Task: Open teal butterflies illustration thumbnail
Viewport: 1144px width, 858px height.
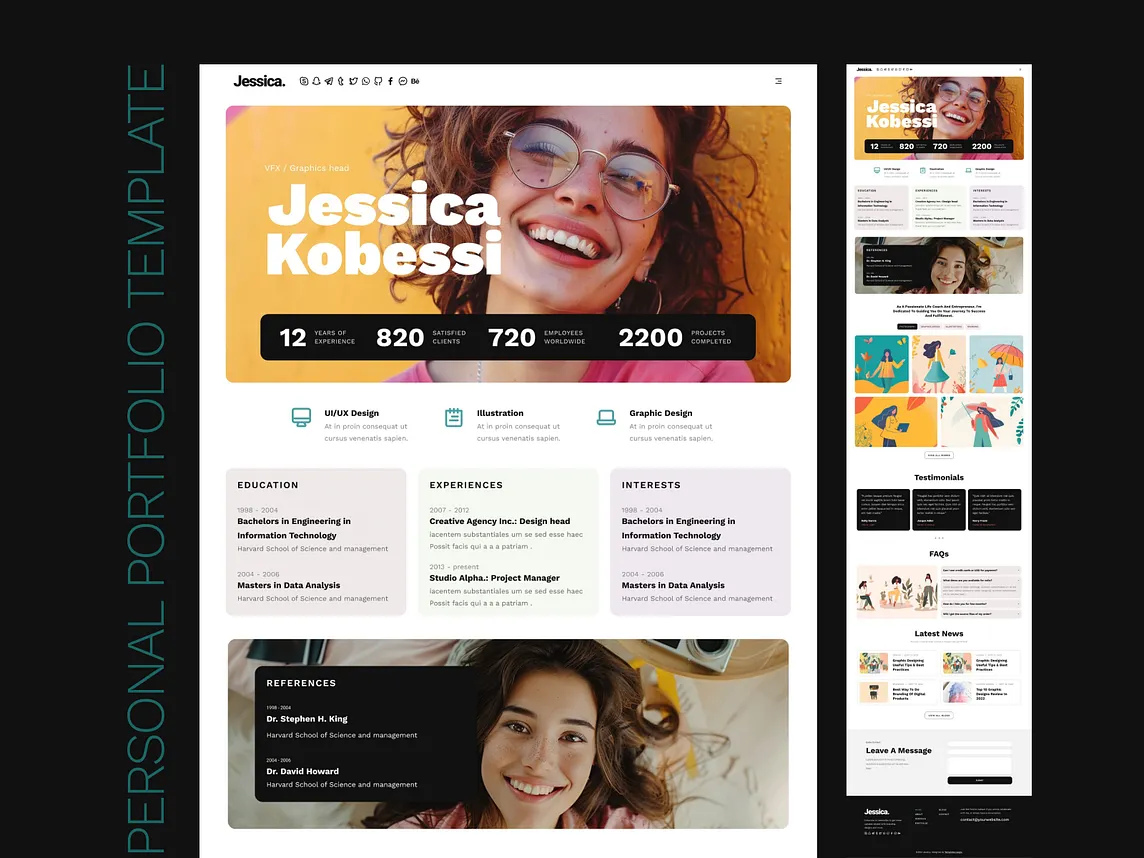Action: (x=881, y=364)
